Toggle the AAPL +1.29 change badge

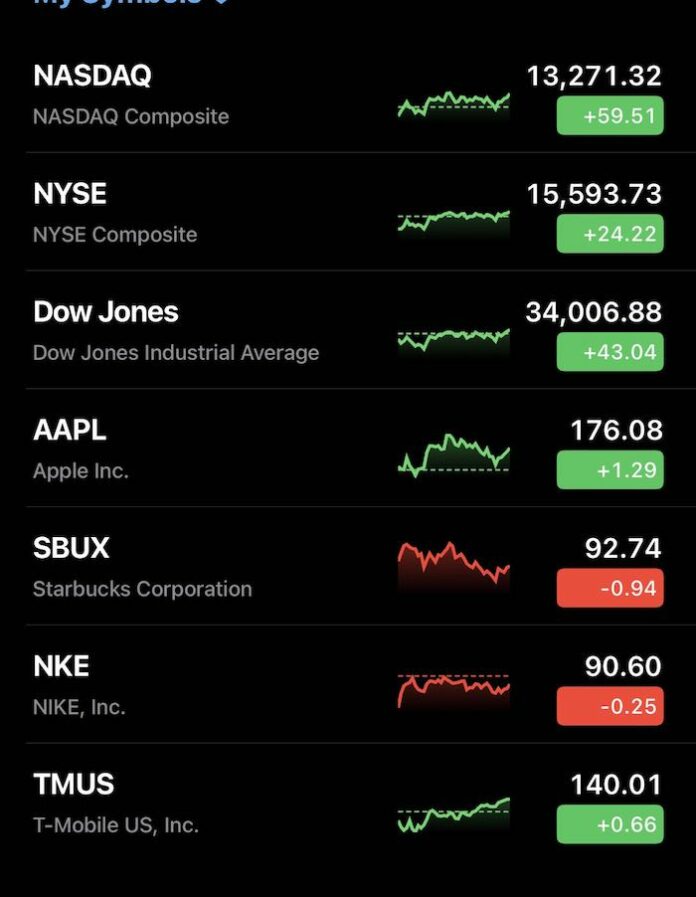(610, 470)
